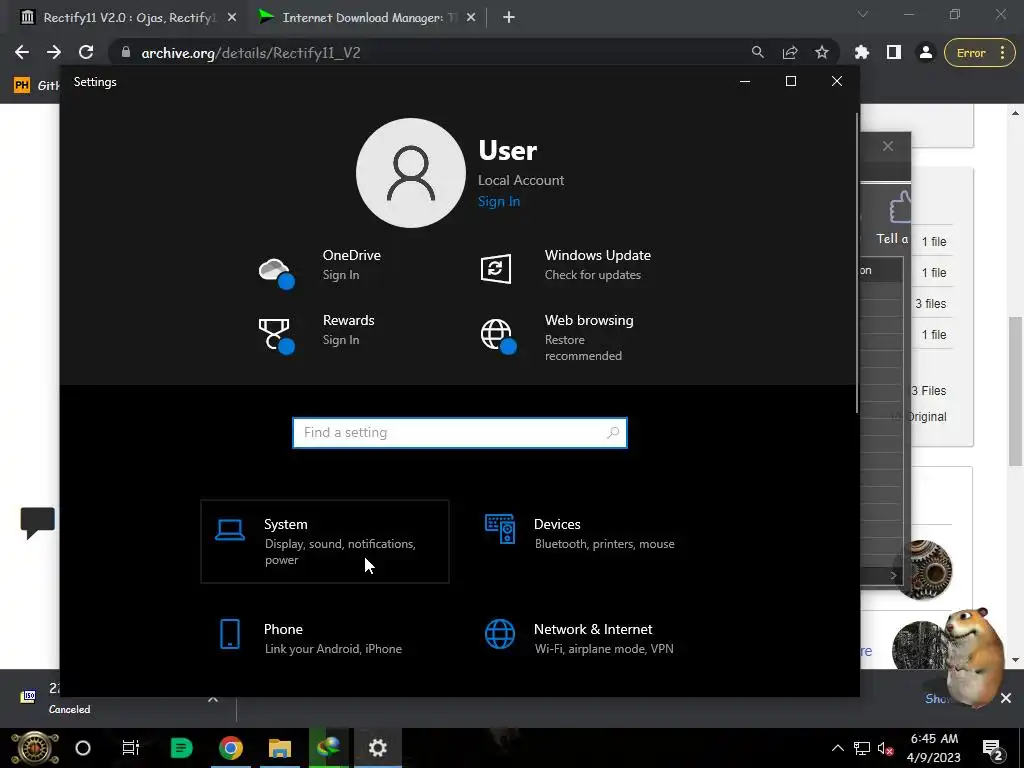Viewport: 1024px width, 768px height.
Task: Open Task View on taskbar
Action: point(131,748)
